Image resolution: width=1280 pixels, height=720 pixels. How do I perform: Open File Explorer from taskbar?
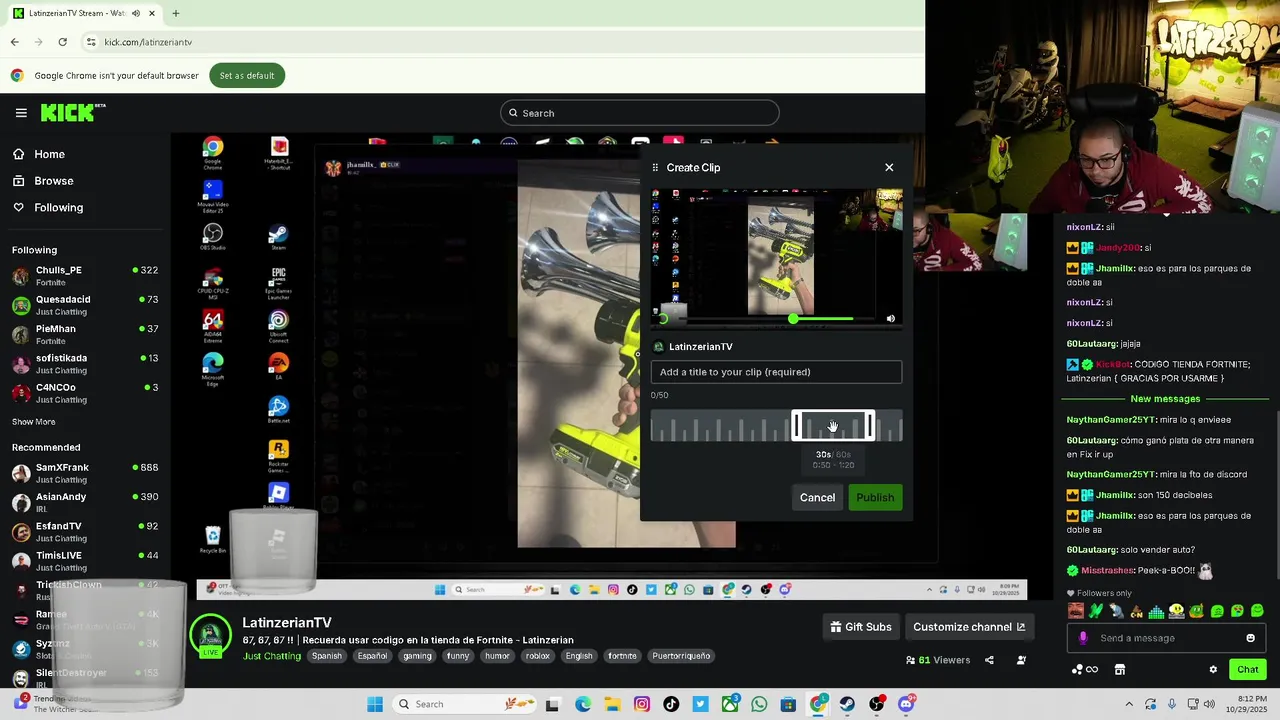tap(612, 704)
